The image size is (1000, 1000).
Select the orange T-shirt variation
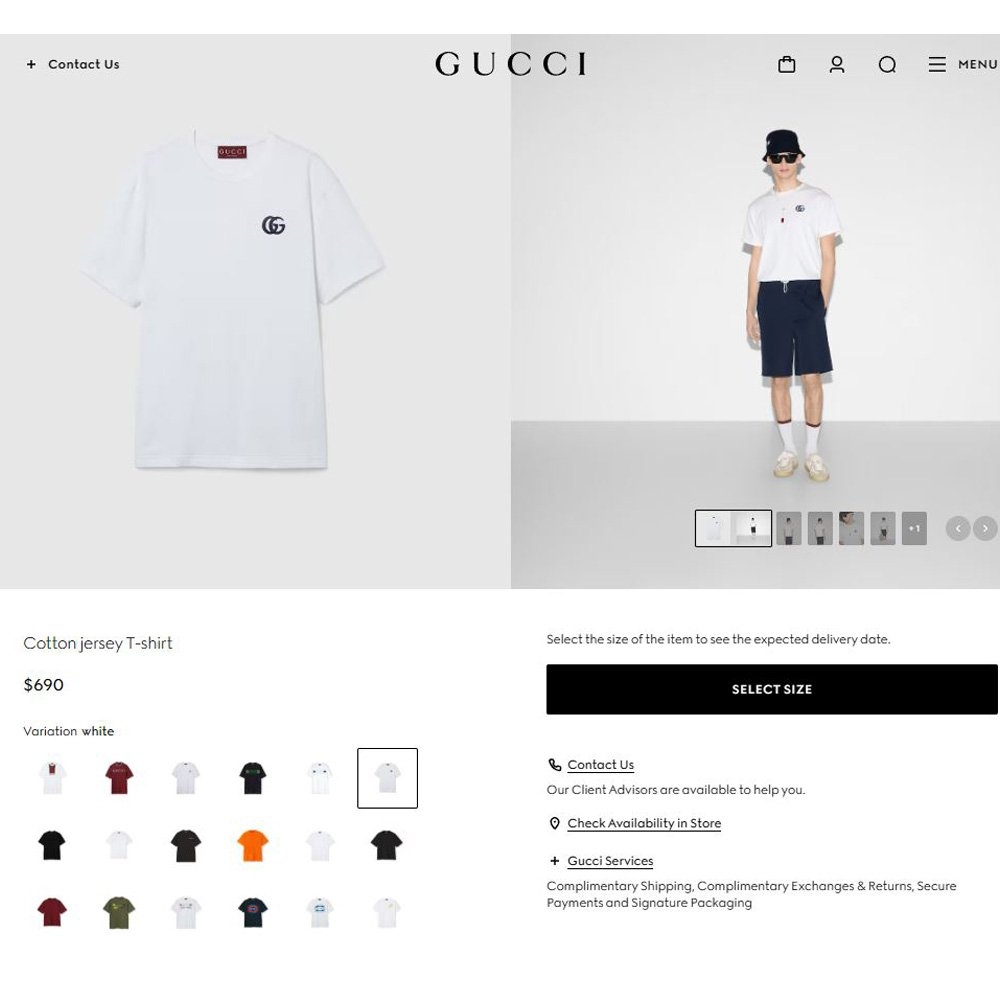253,846
